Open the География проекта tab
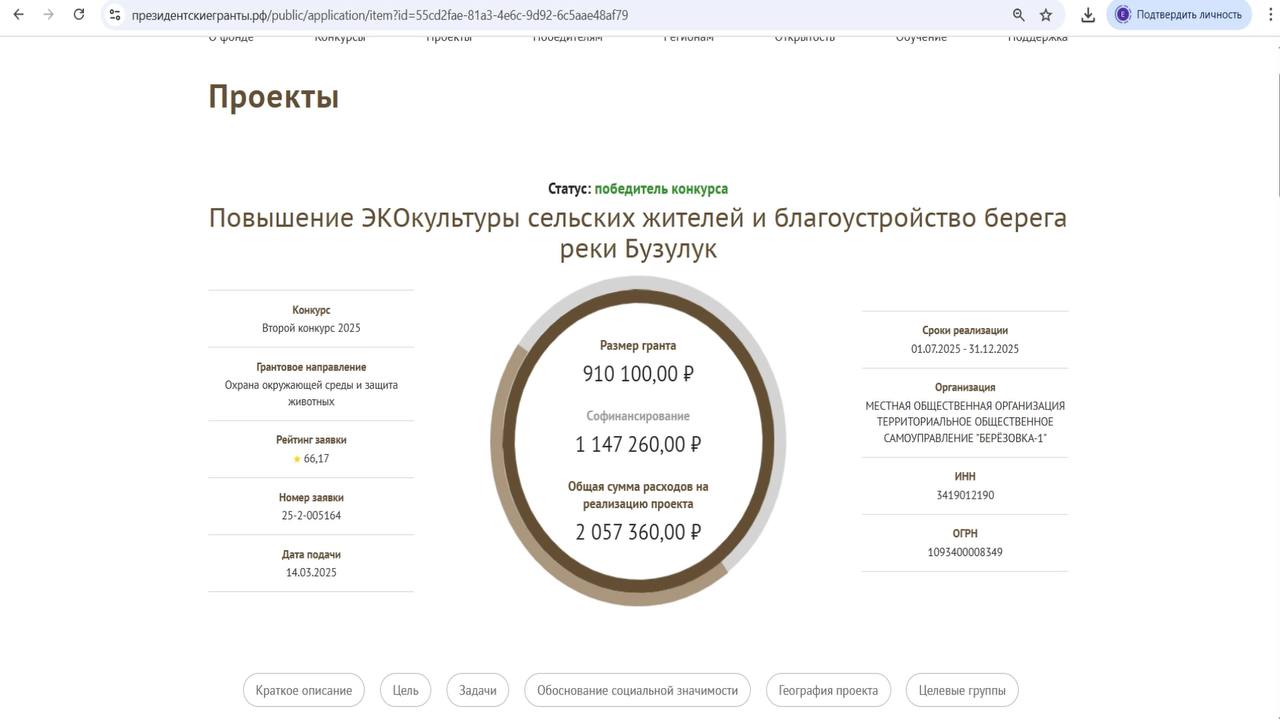 (828, 690)
